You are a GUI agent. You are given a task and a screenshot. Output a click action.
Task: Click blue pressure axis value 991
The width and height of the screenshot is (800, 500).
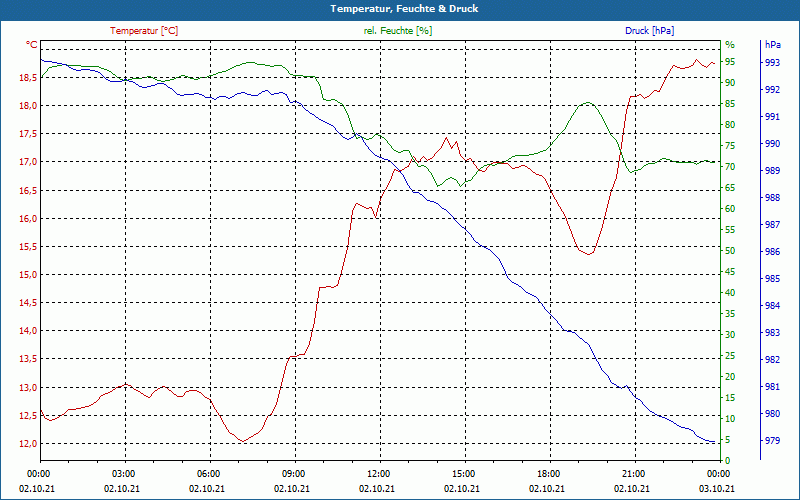(772, 117)
